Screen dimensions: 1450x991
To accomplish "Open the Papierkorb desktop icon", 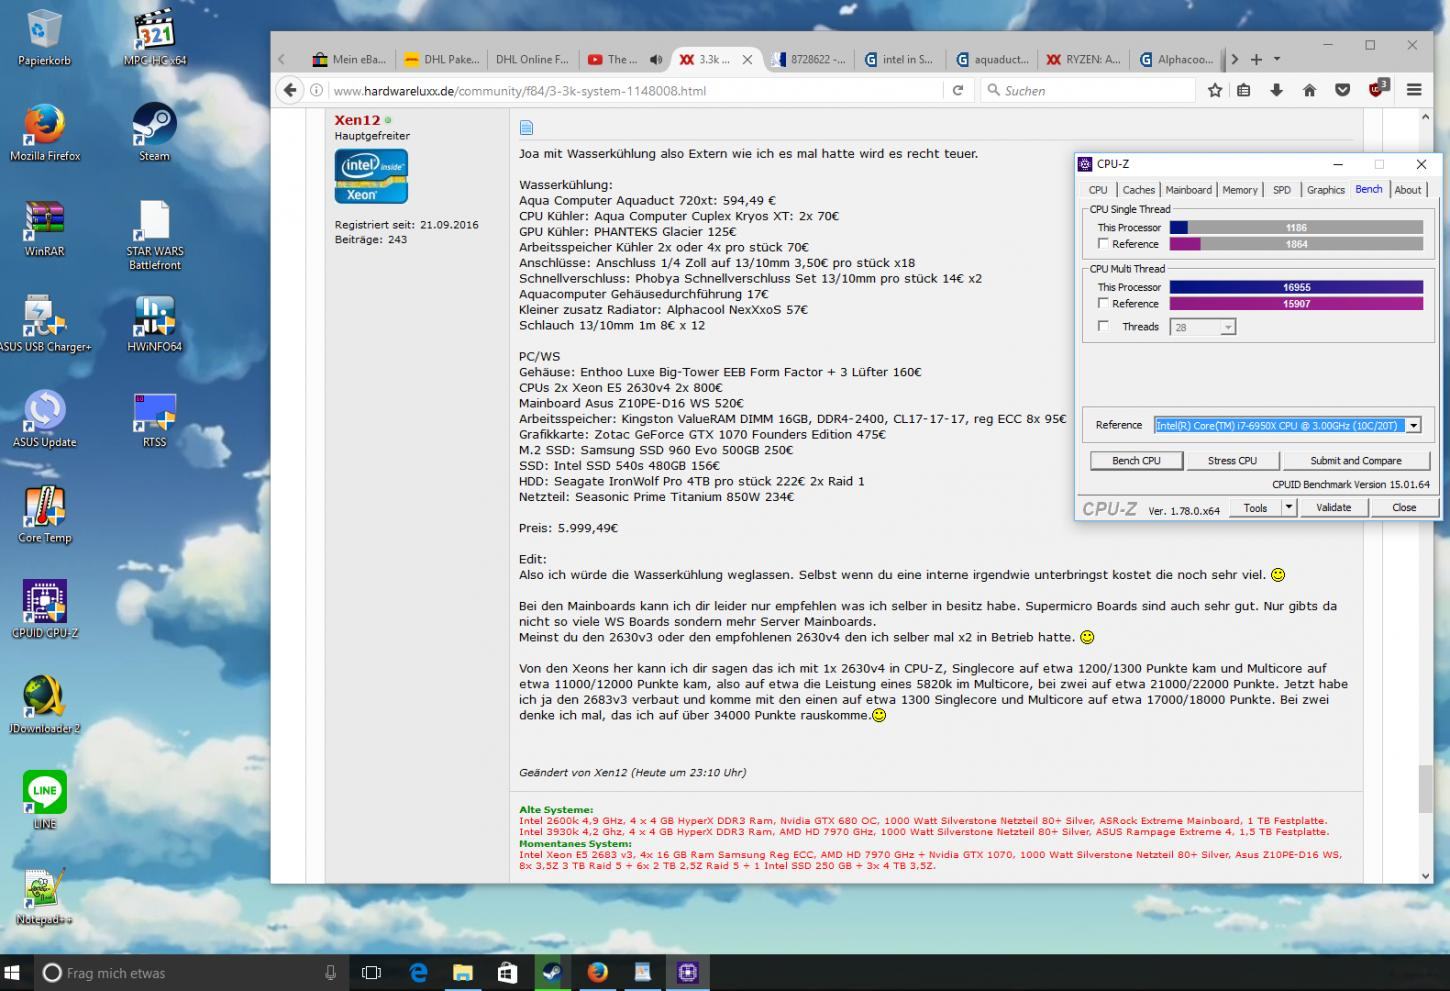I will click(x=45, y=37).
